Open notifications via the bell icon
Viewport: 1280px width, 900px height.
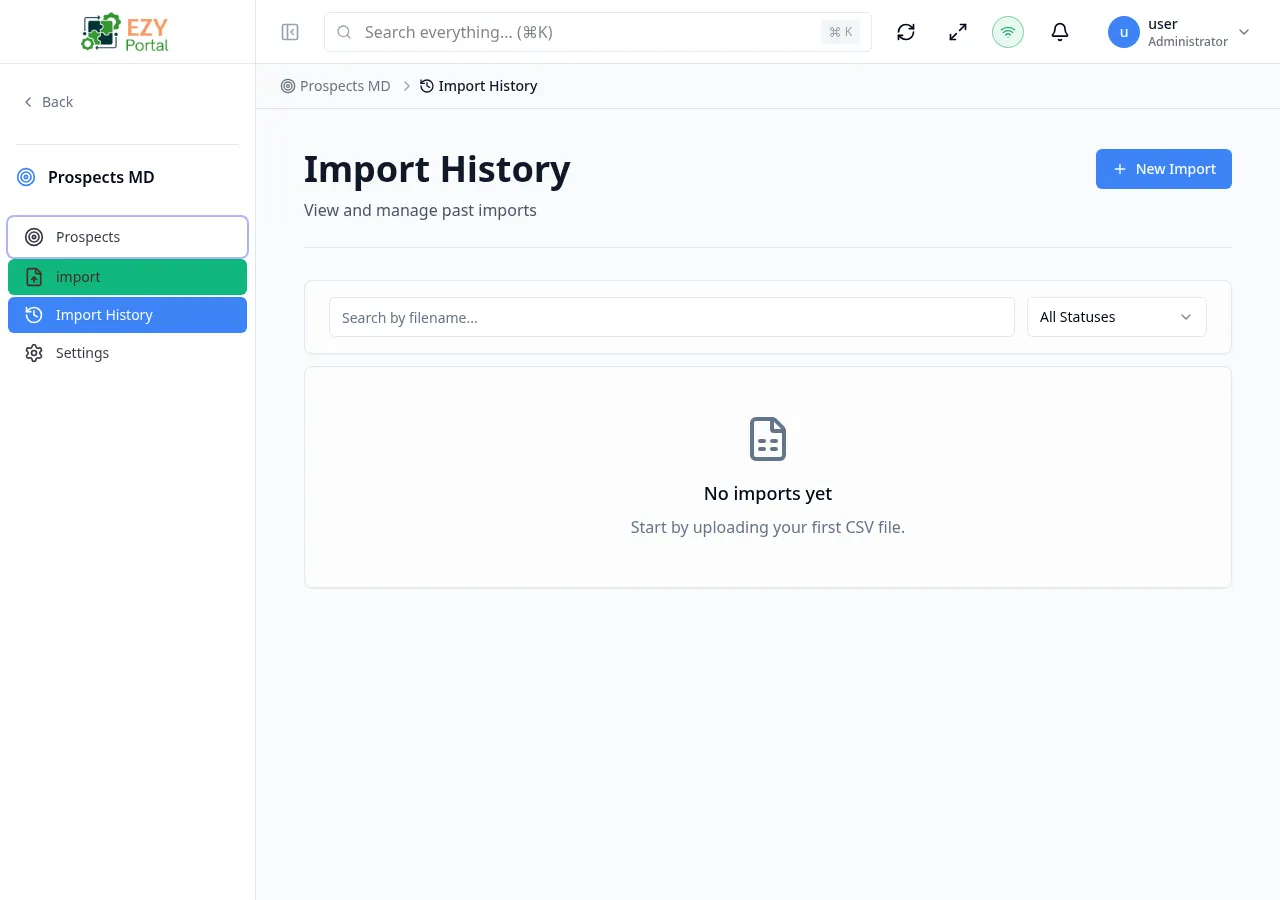[x=1059, y=31]
